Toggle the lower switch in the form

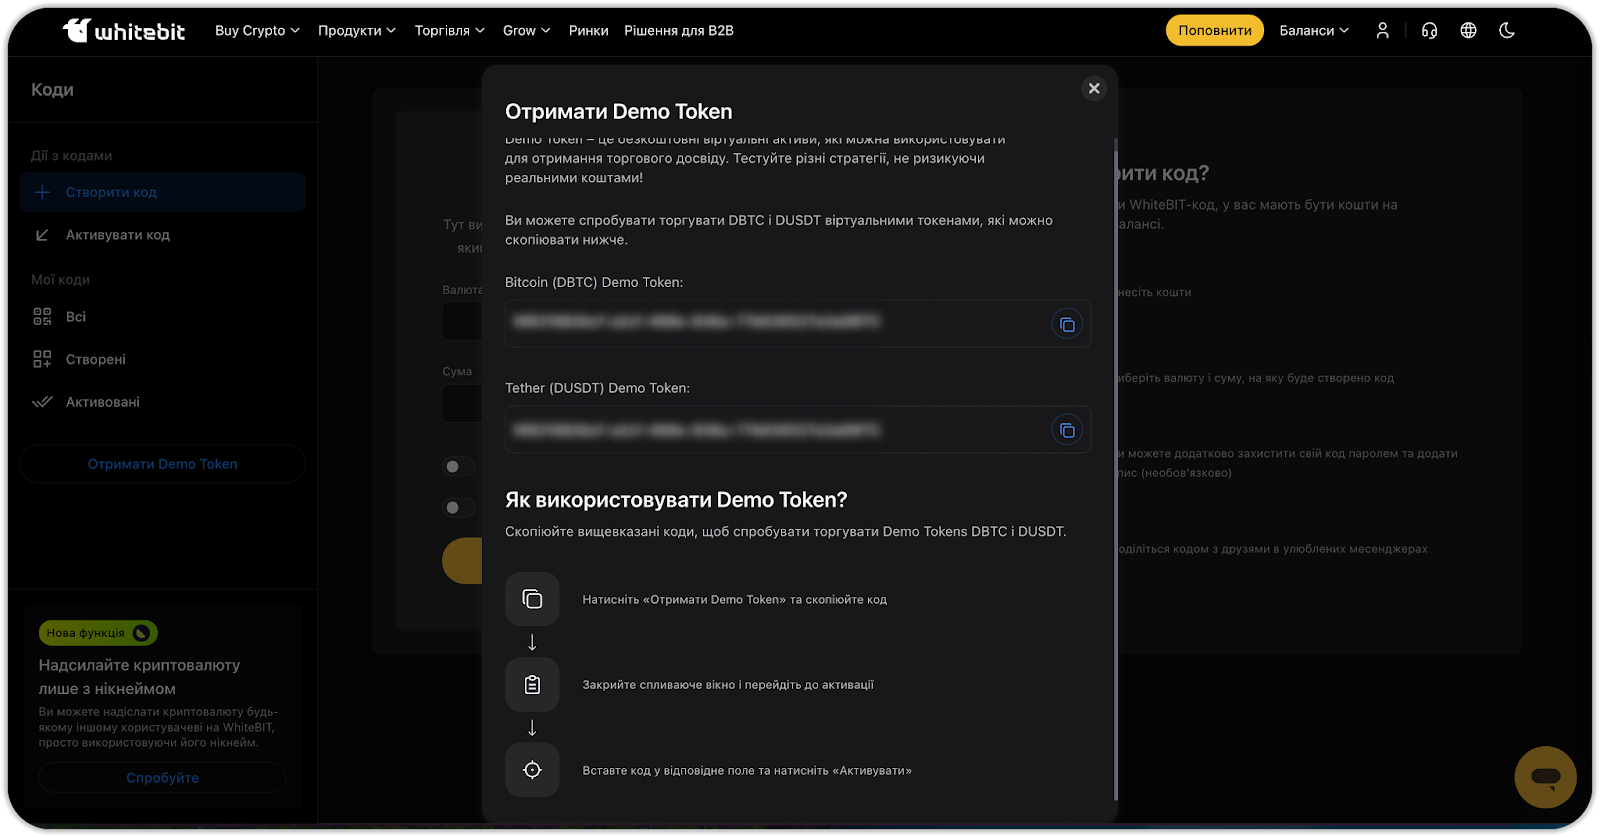(458, 508)
